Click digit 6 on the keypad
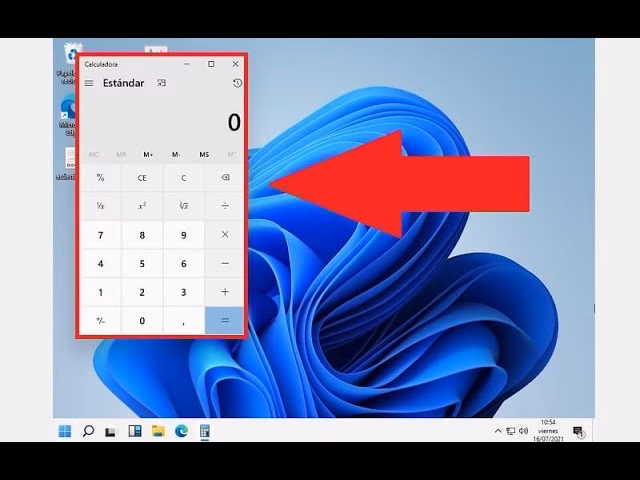 click(x=184, y=264)
